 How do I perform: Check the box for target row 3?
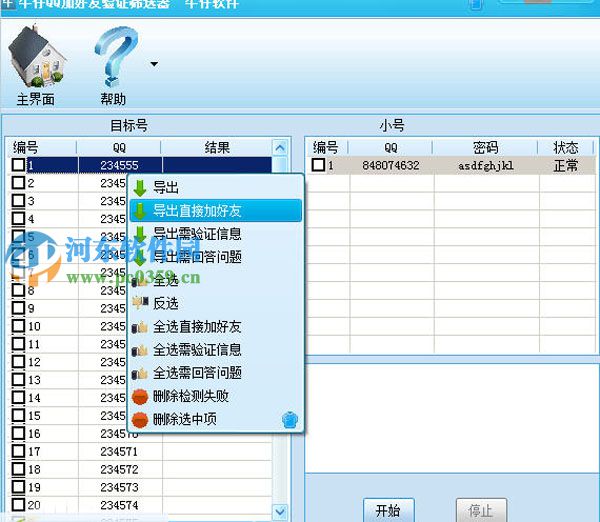coord(18,201)
